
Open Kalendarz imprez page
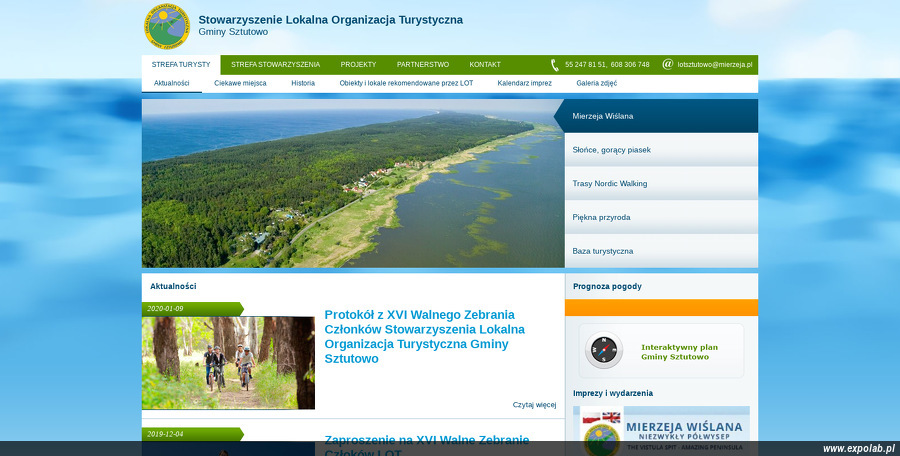click(525, 83)
